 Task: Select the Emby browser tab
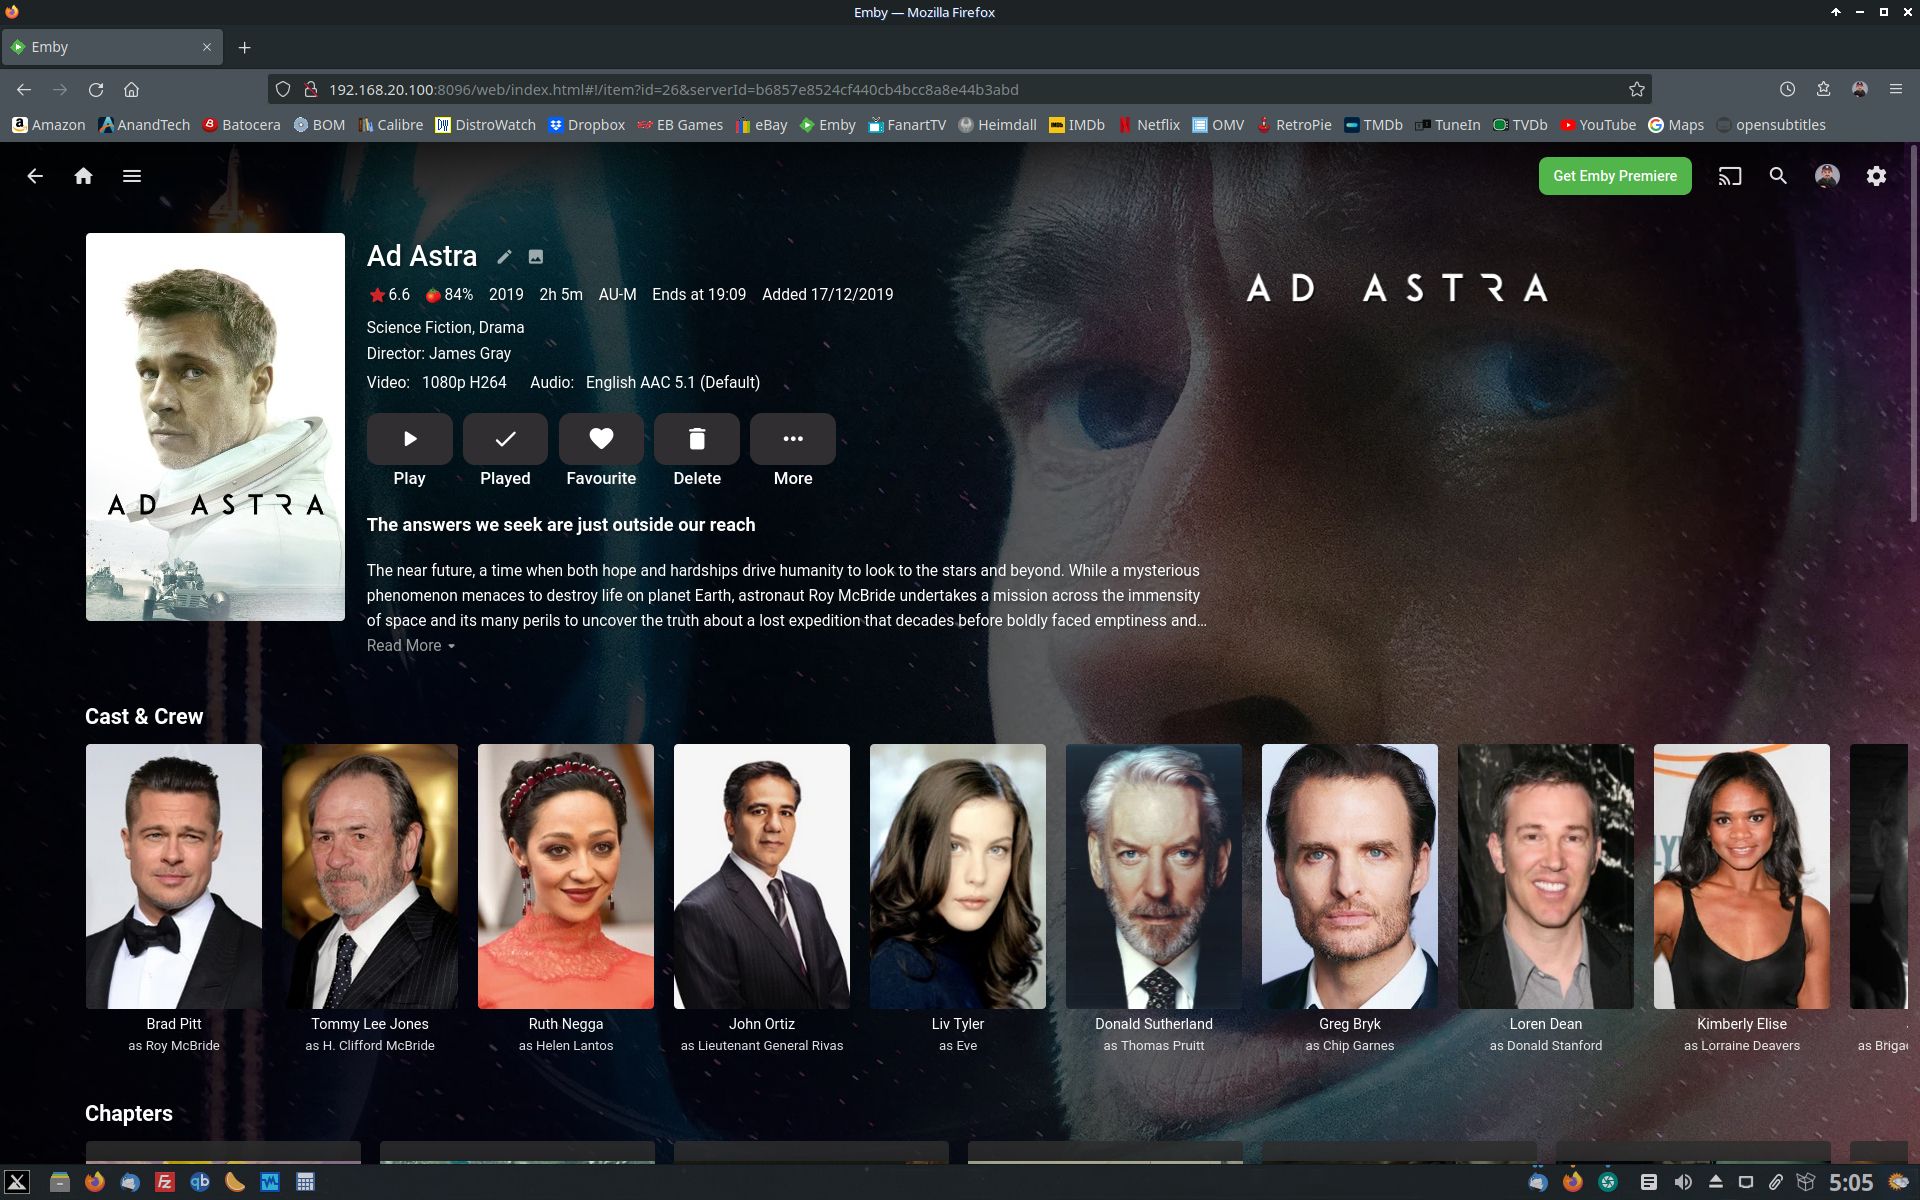pyautogui.click(x=112, y=47)
